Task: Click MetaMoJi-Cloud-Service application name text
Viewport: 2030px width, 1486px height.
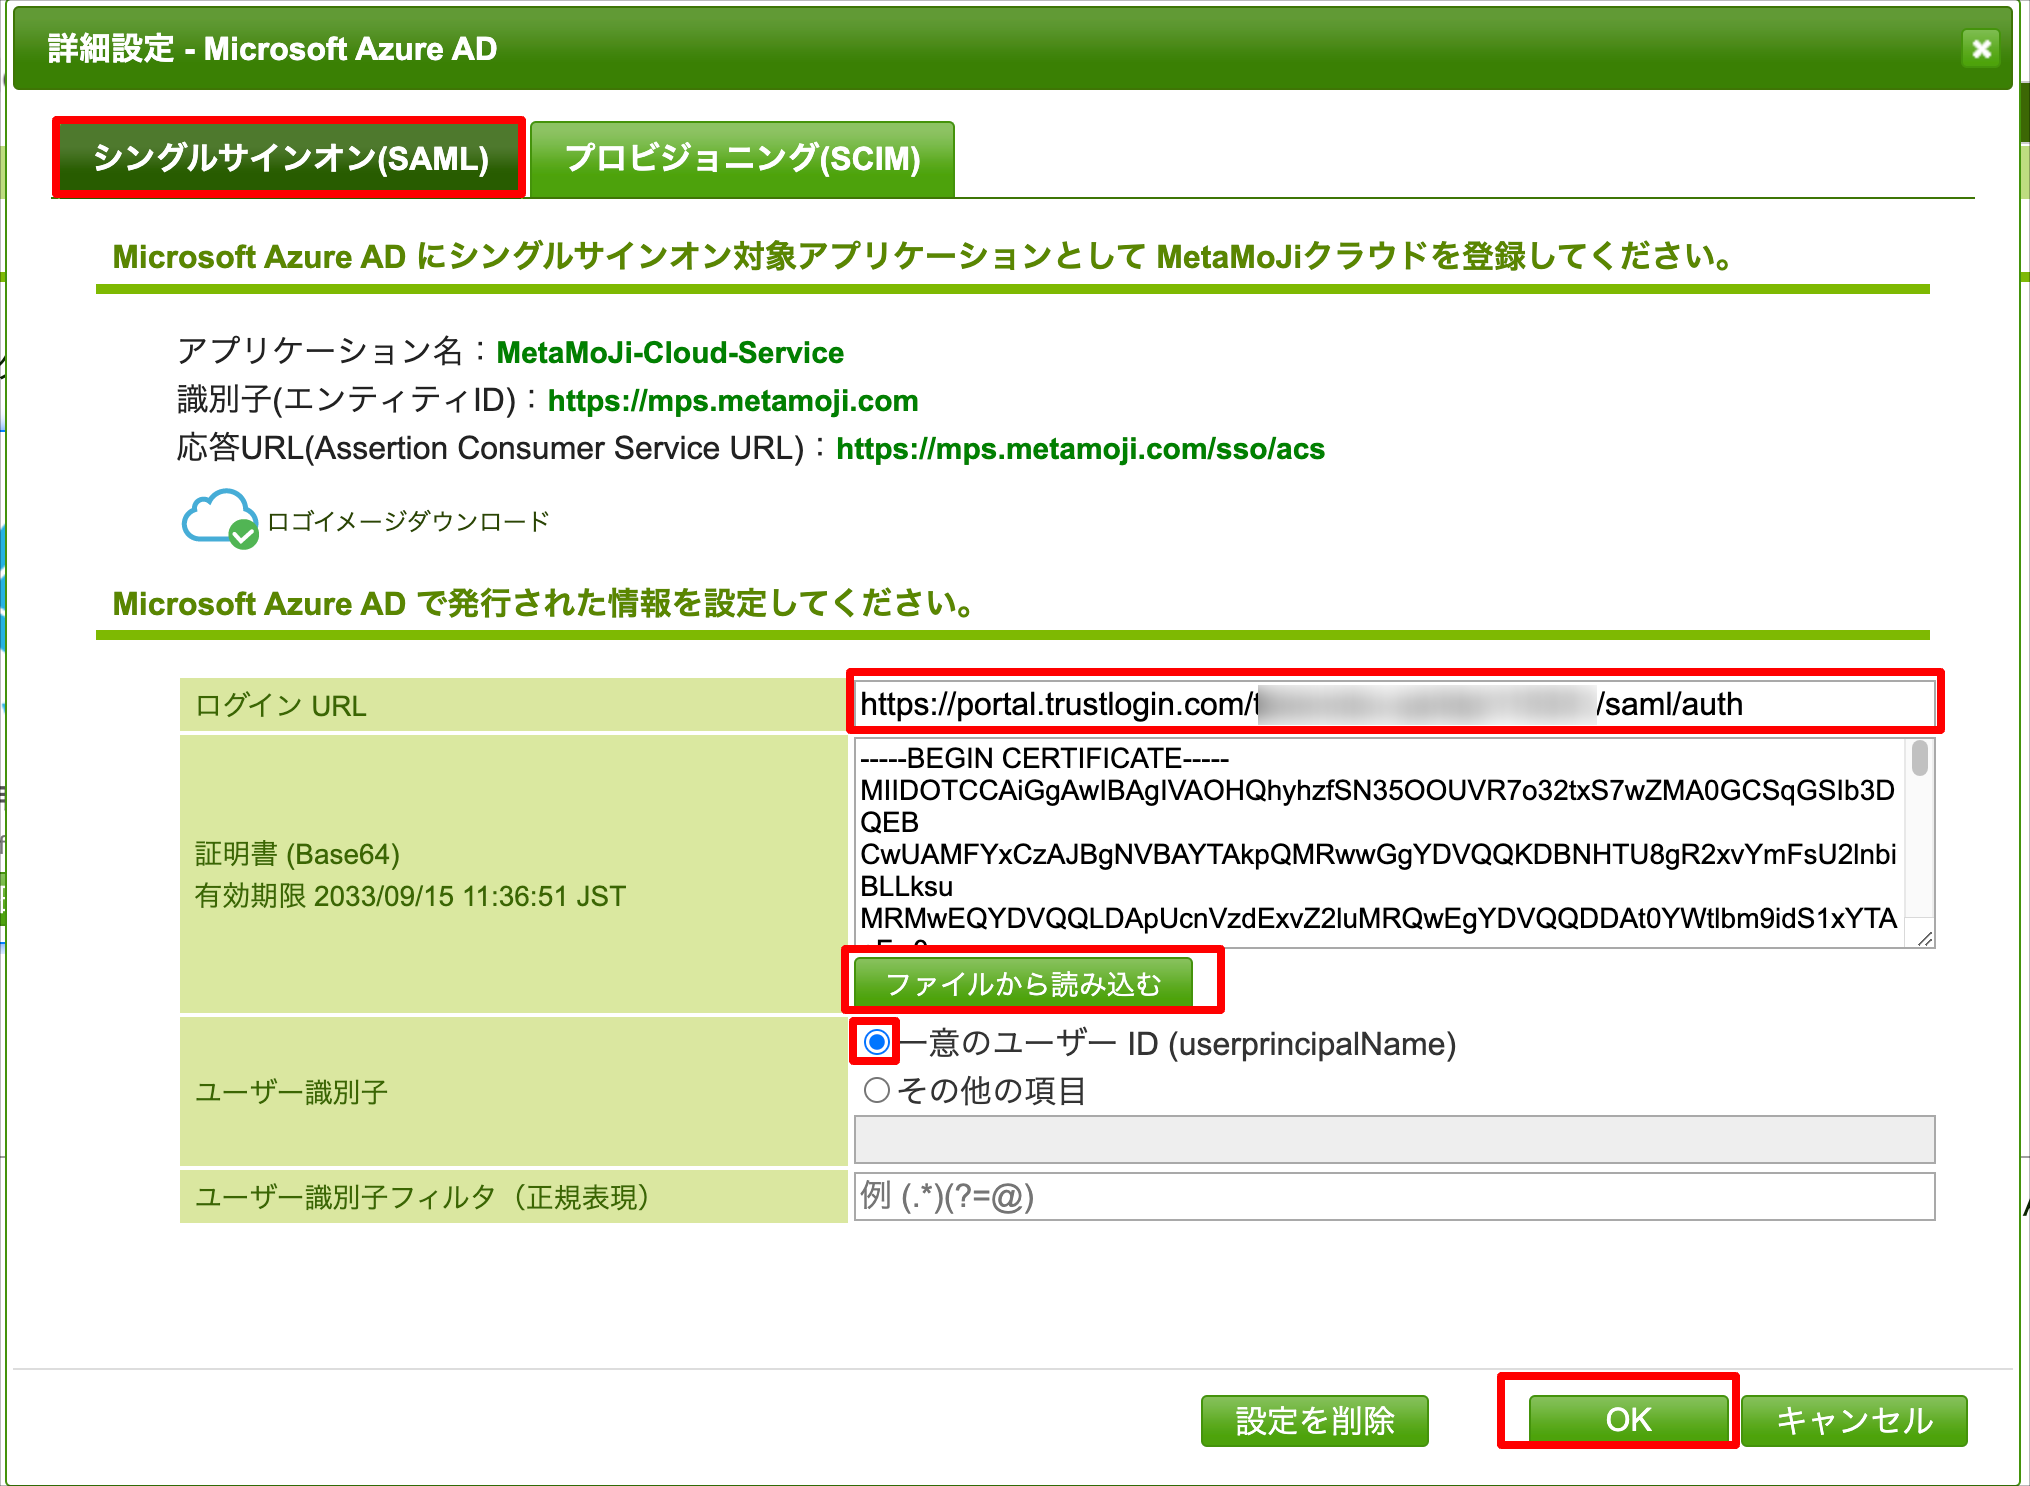Action: click(x=670, y=353)
